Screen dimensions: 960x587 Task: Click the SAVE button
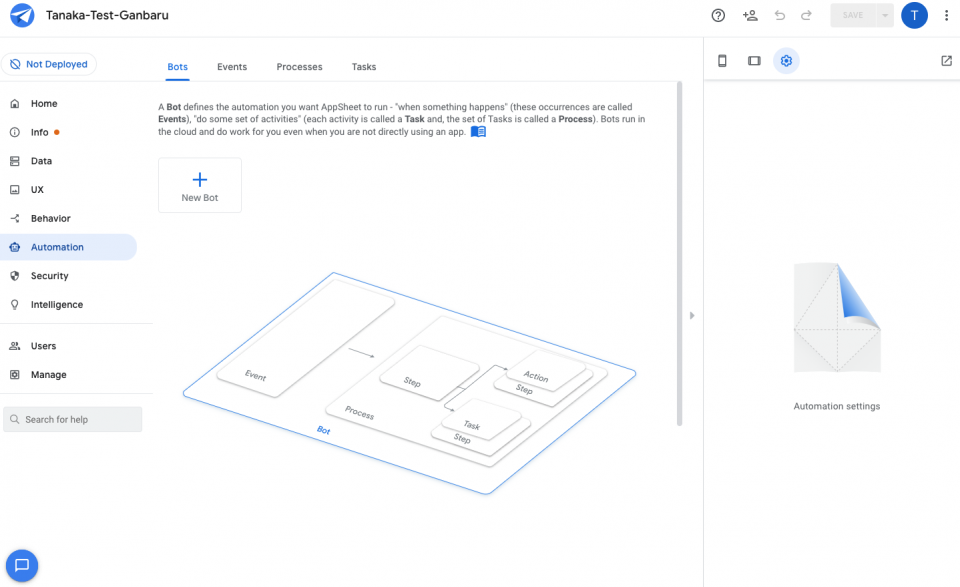point(853,15)
